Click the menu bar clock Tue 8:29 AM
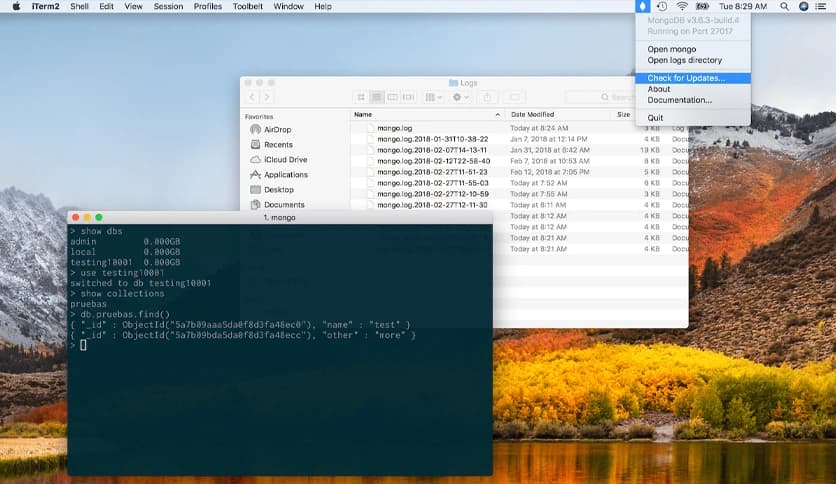 (x=743, y=6)
